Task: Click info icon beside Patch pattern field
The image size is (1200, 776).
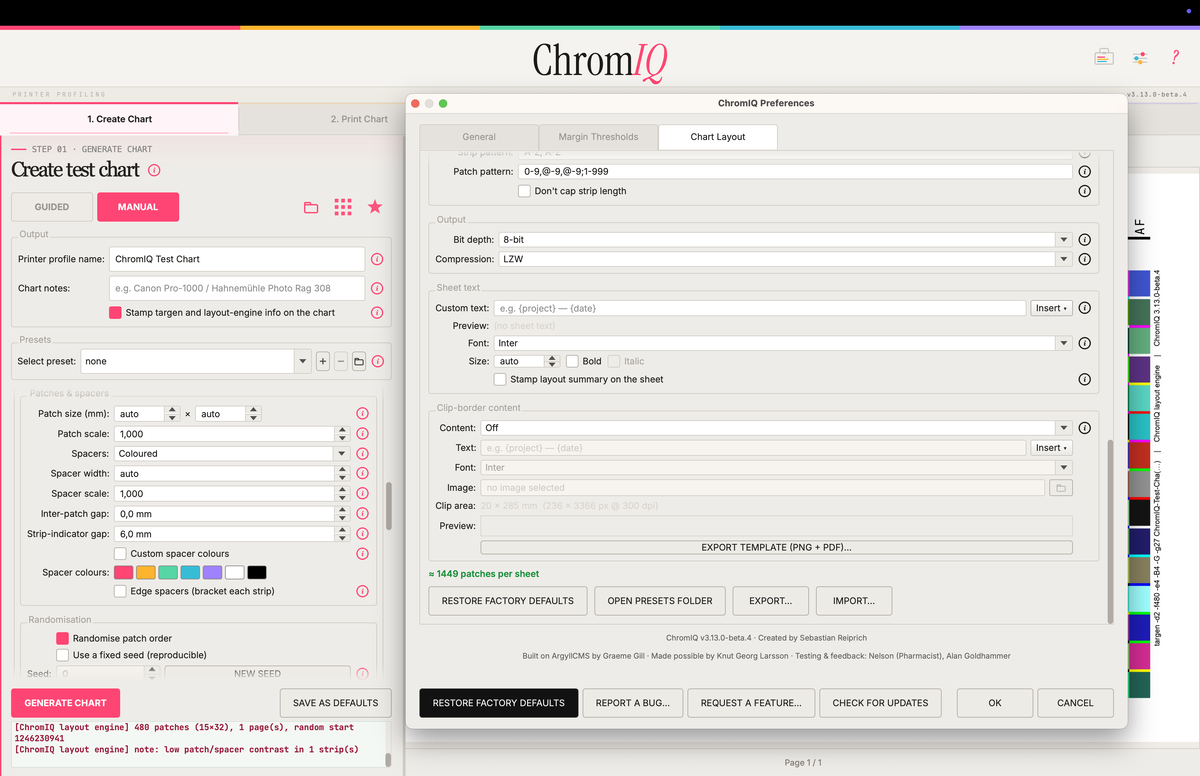Action: tap(1084, 171)
